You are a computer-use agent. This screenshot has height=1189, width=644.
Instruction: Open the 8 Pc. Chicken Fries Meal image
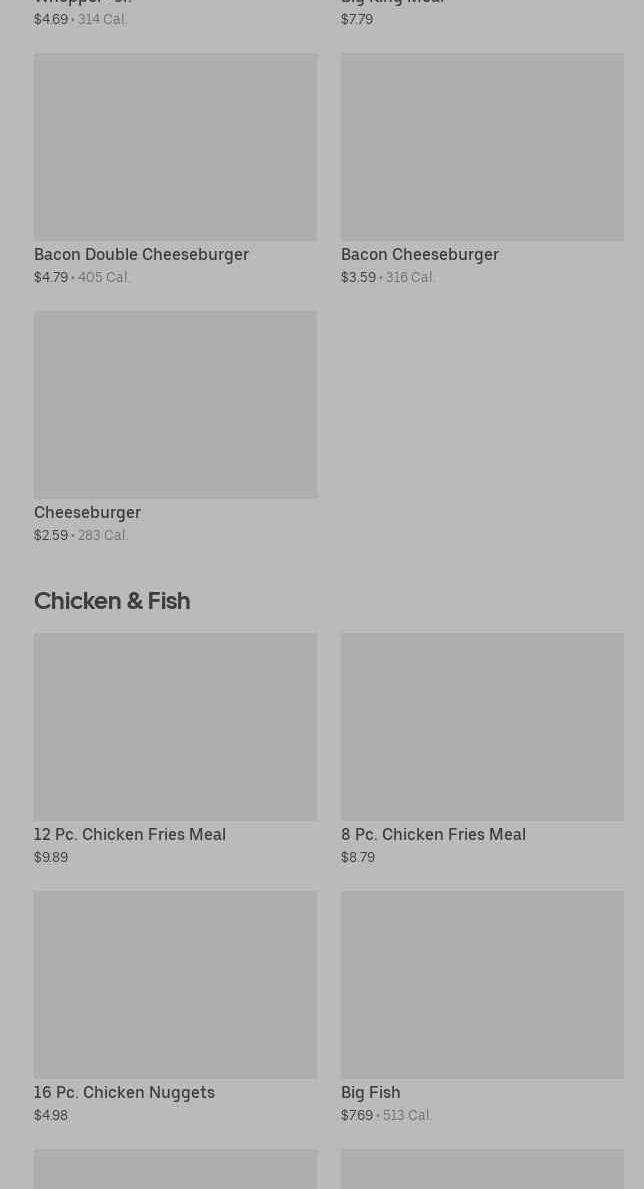pyautogui.click(x=482, y=726)
